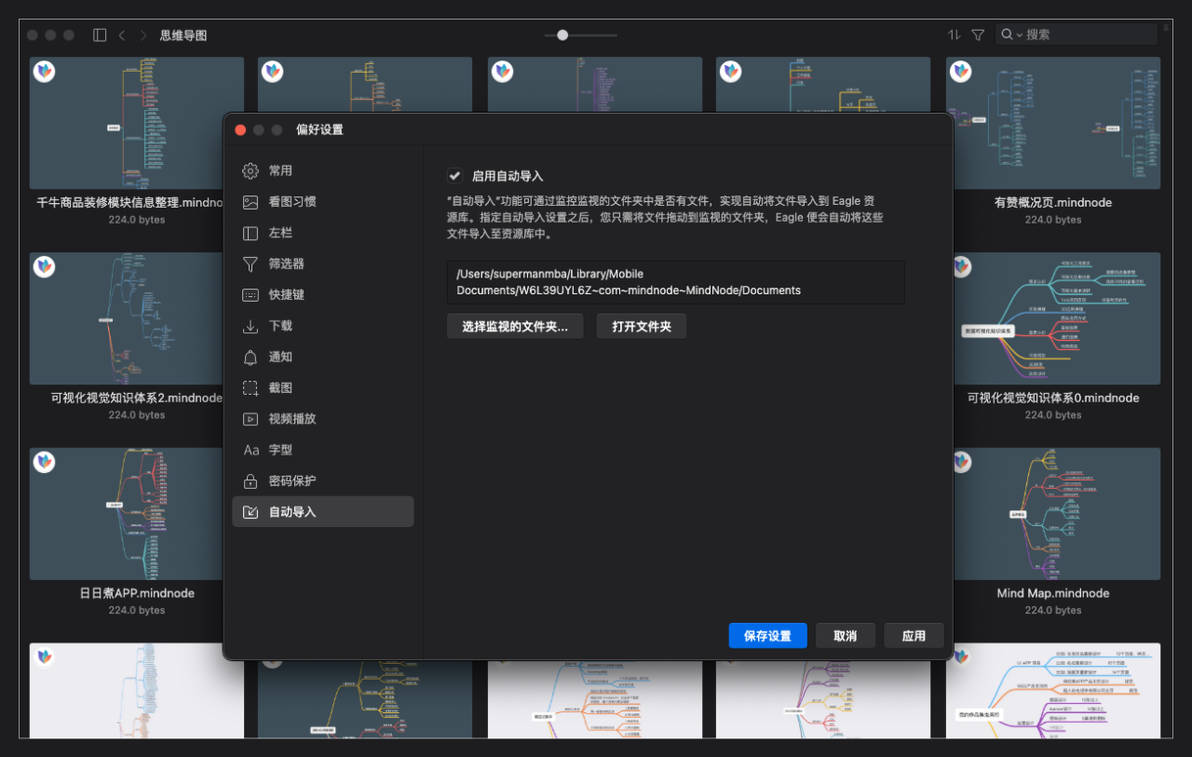This screenshot has width=1192, height=757.
Task: Switch to the 快捷键 settings tab
Action: pos(323,295)
